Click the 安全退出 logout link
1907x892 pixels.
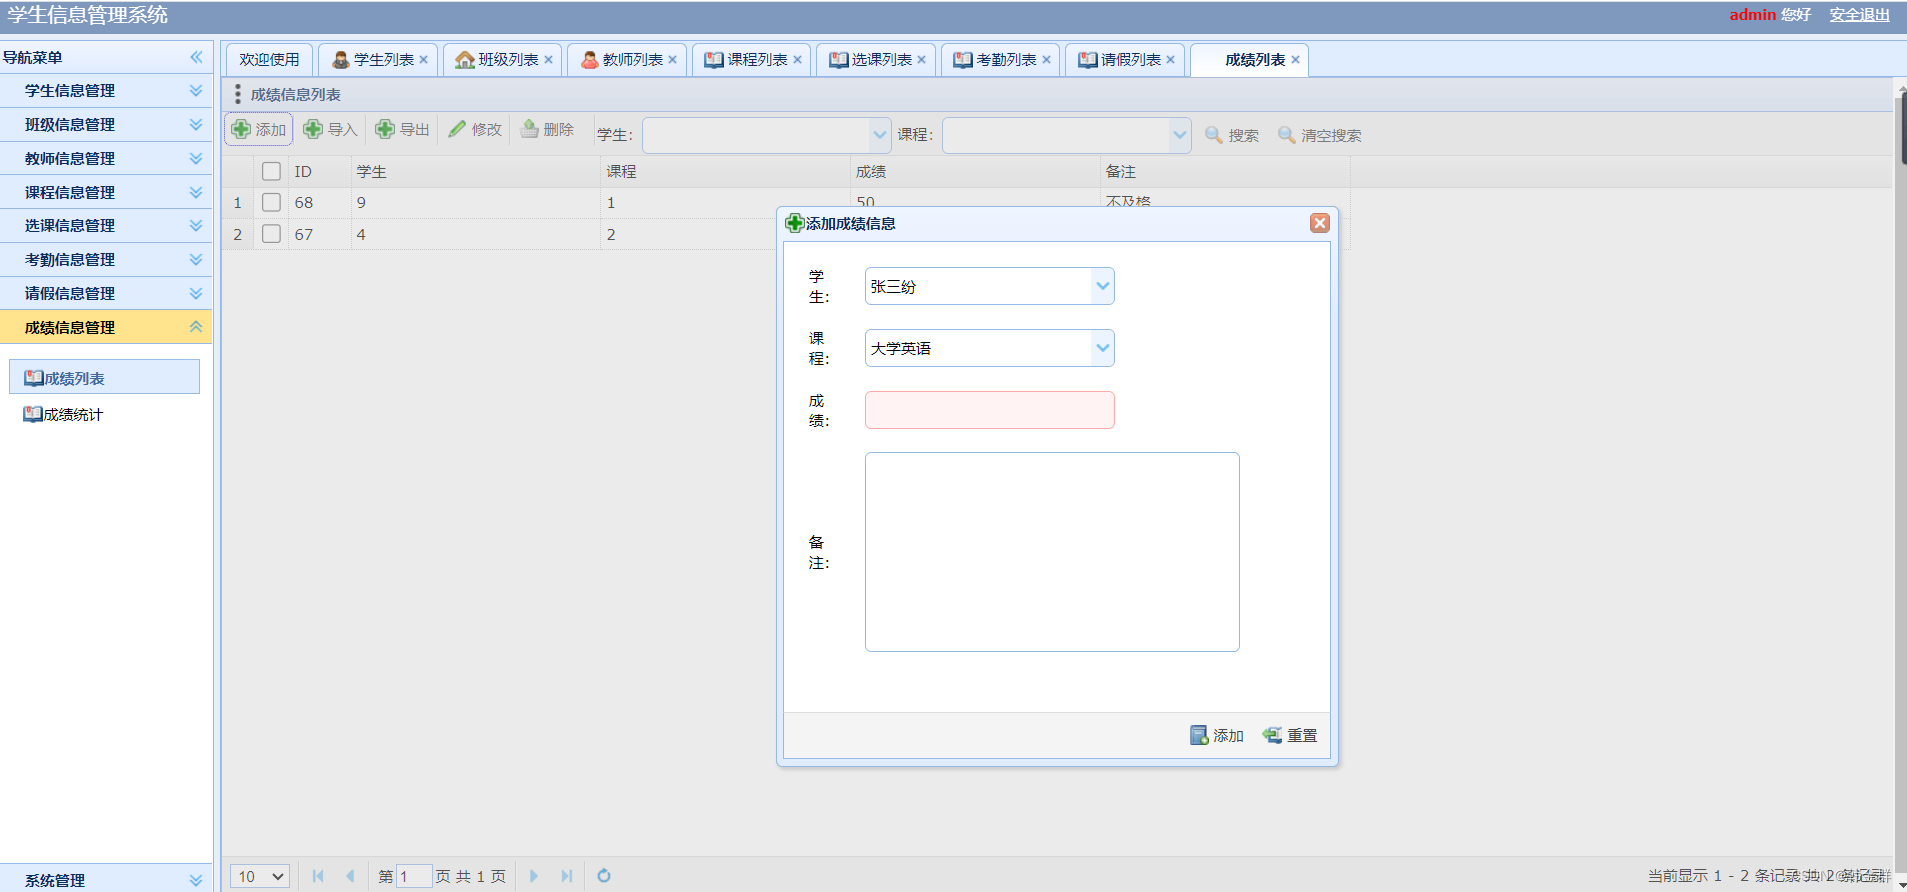pos(1860,15)
